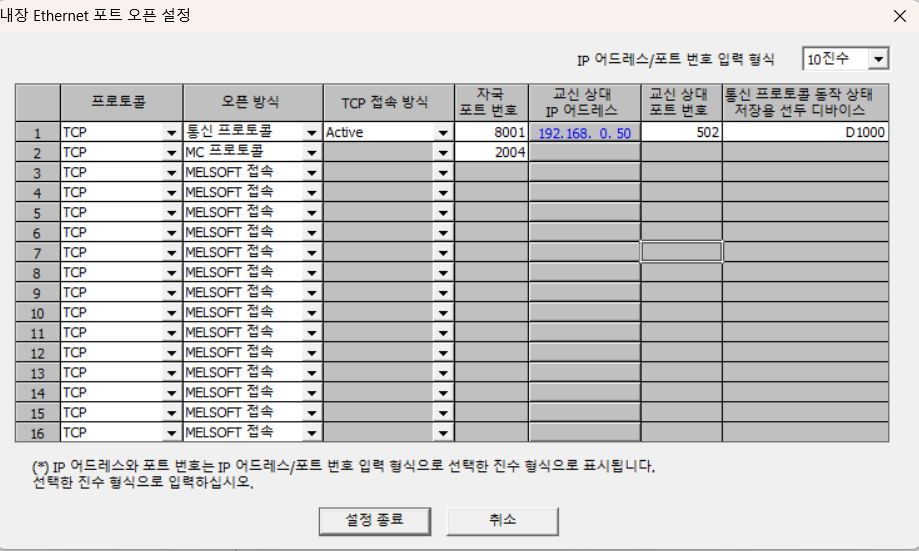The width and height of the screenshot is (919, 551).
Task: Click the 오픈 방식 column header
Action: tap(253, 103)
